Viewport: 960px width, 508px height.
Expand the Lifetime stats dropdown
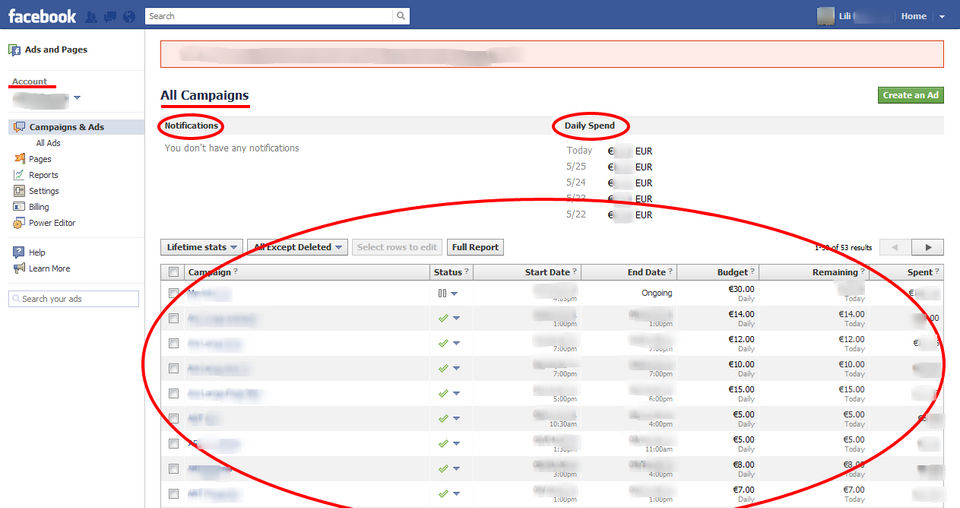pos(201,247)
